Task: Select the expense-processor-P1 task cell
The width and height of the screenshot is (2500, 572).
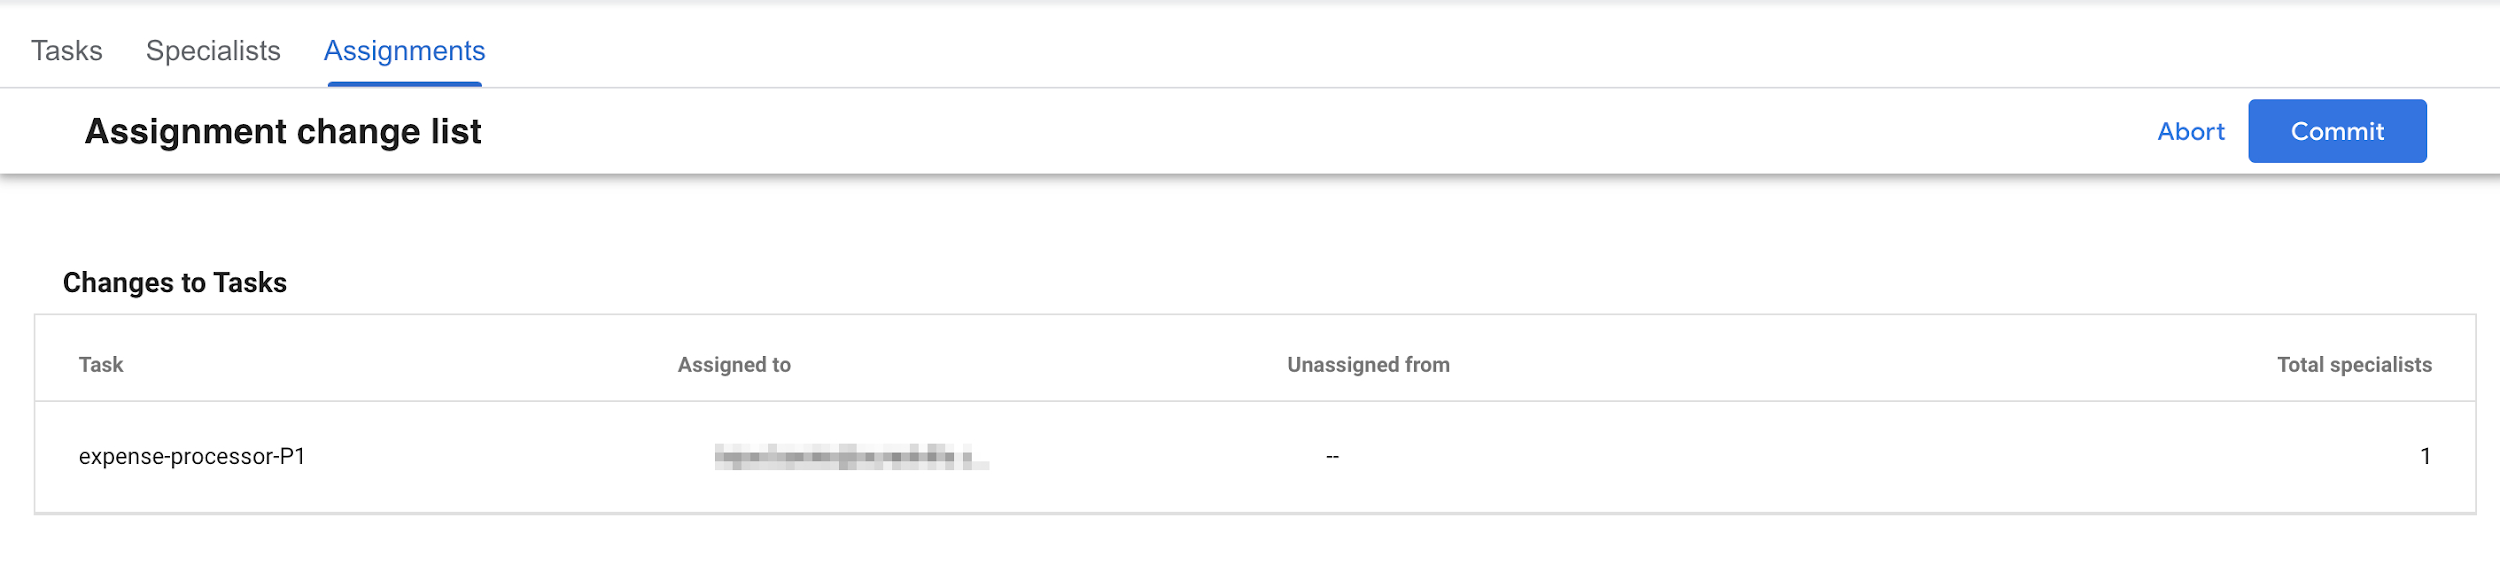Action: (x=192, y=457)
